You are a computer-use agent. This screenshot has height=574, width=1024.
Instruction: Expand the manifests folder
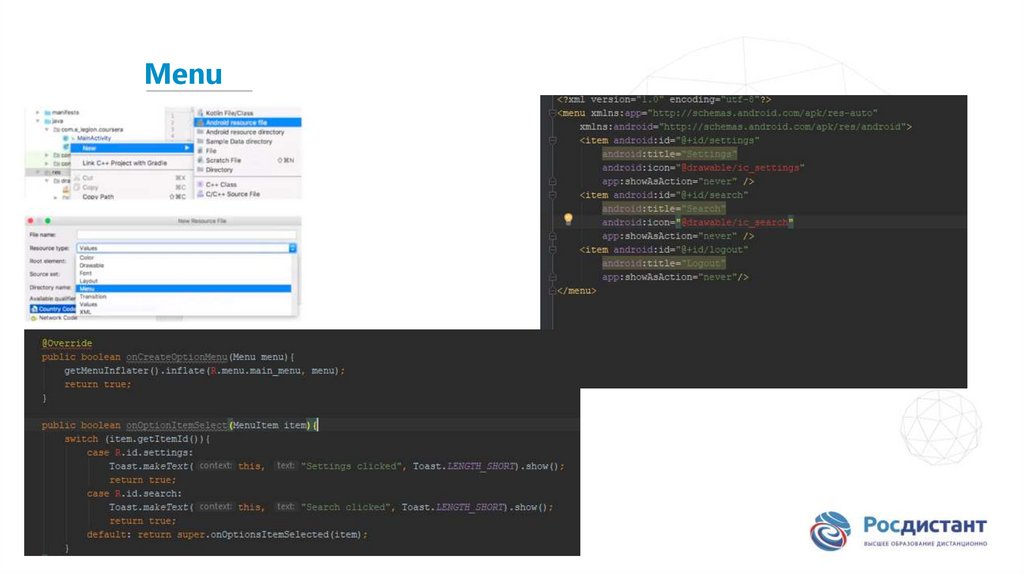click(36, 113)
